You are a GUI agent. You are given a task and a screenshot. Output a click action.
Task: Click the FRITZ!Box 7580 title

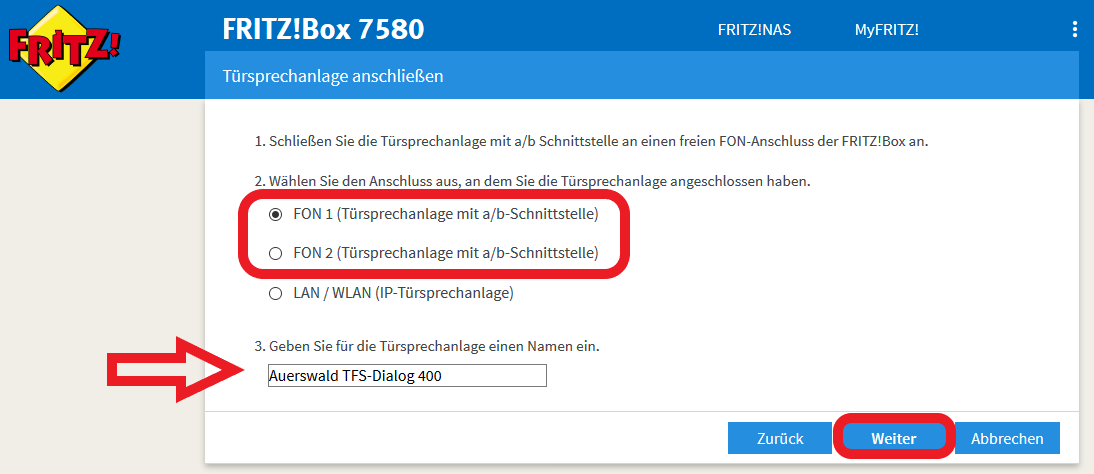click(x=323, y=29)
